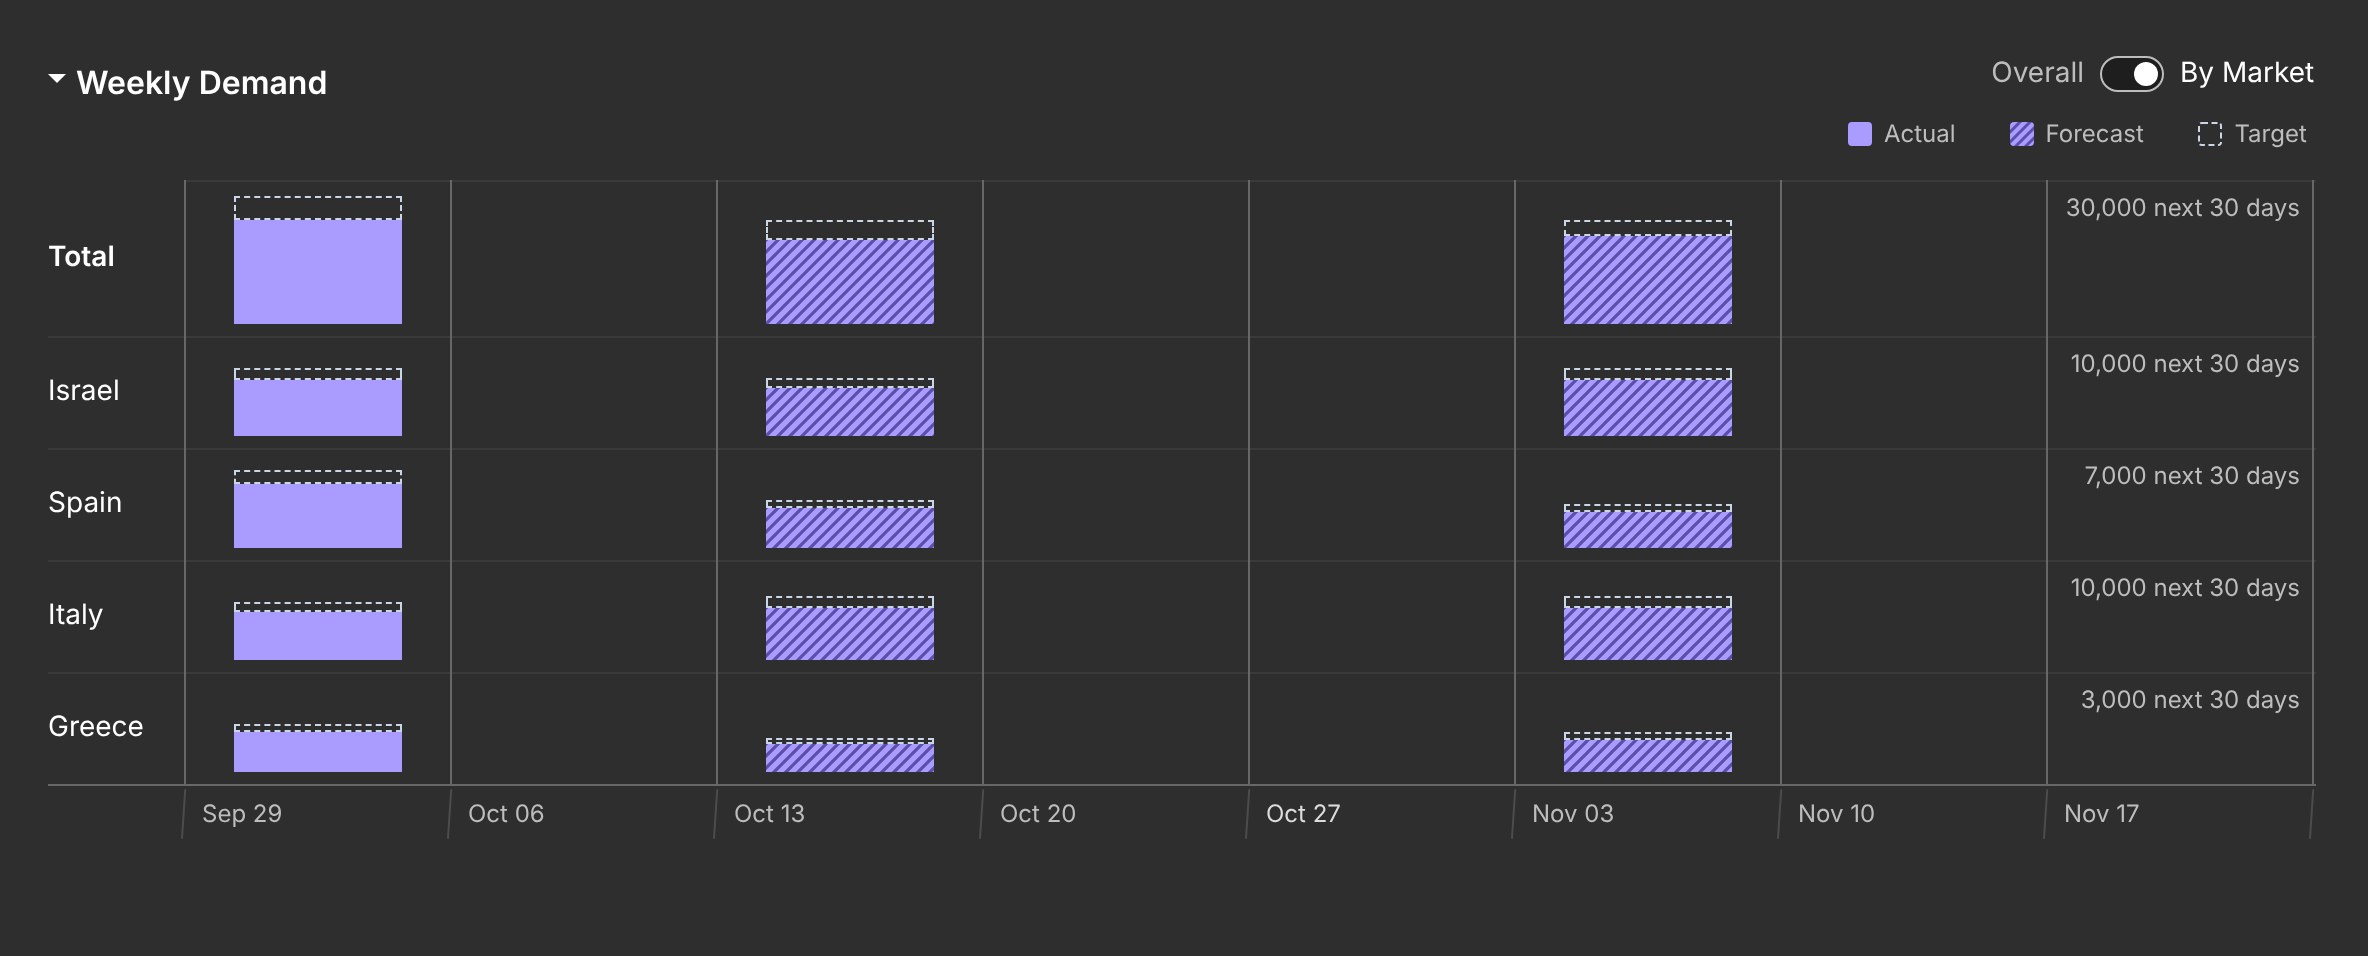Click the Actual legend label
The image size is (2368, 956).
[1919, 134]
